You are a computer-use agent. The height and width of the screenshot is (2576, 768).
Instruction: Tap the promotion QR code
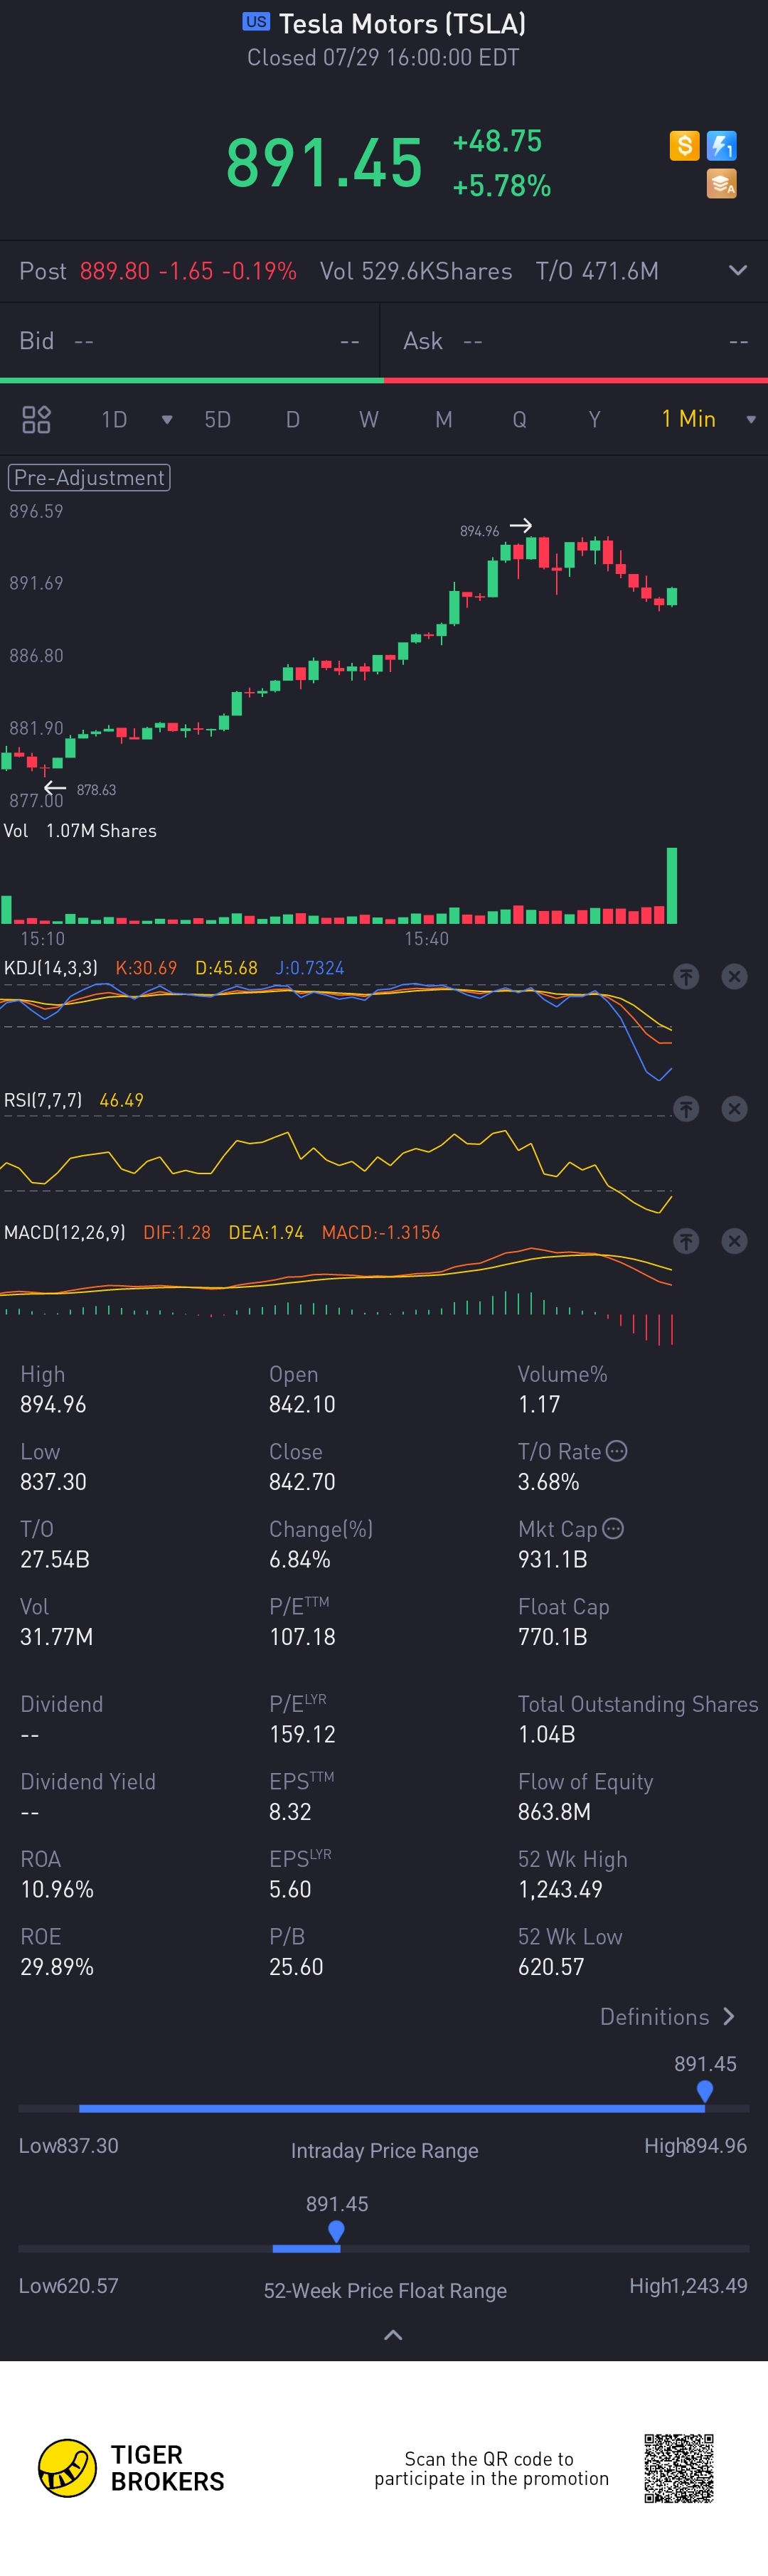(x=678, y=2468)
